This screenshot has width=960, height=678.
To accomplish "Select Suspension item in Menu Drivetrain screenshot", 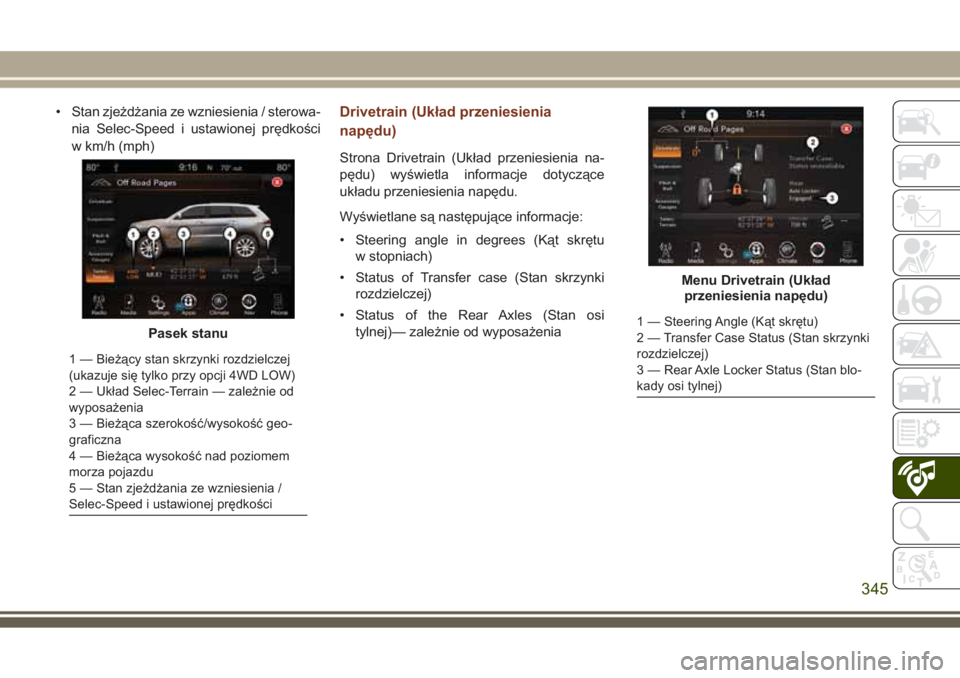I will click(667, 167).
